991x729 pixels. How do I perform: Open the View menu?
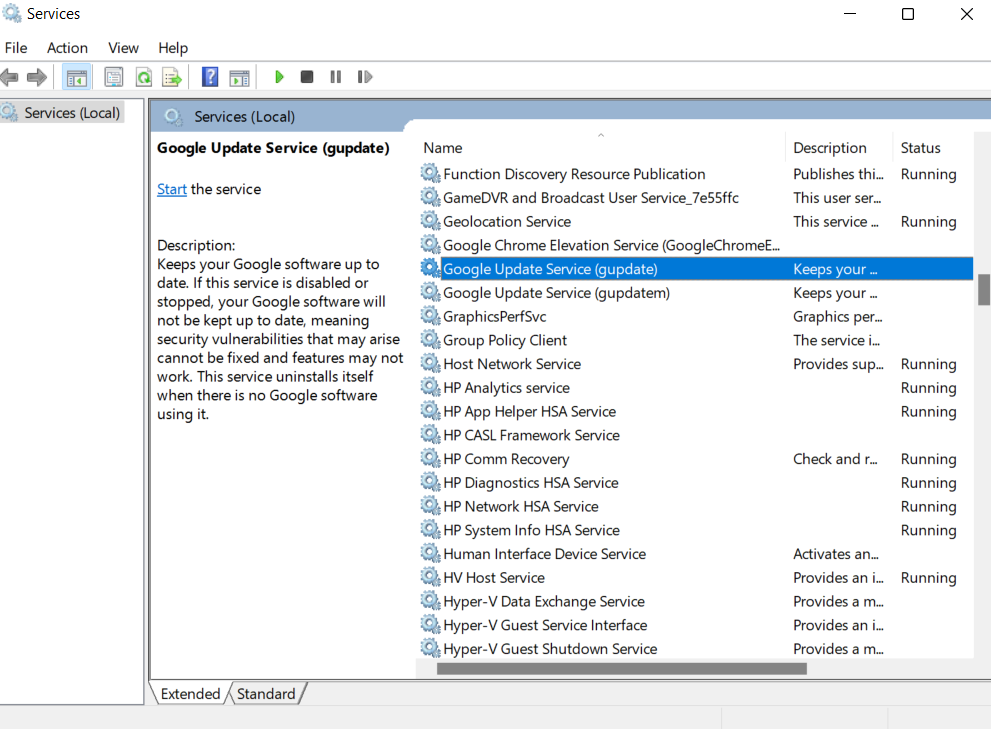[123, 48]
